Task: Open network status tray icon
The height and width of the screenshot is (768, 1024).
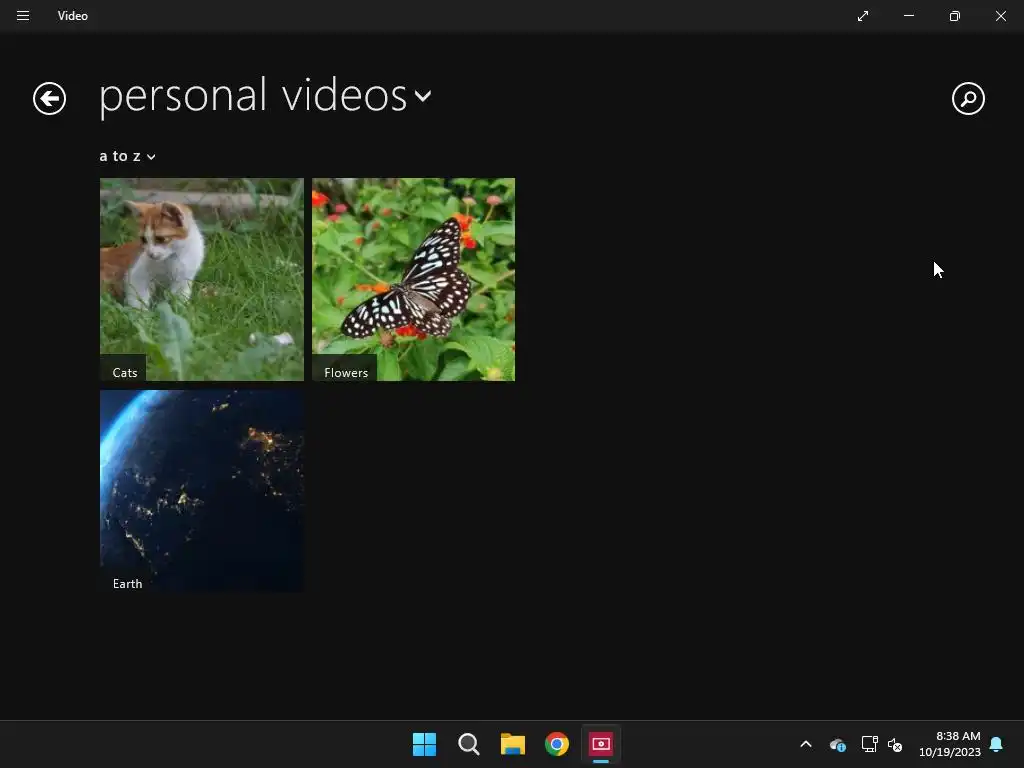Action: point(869,744)
